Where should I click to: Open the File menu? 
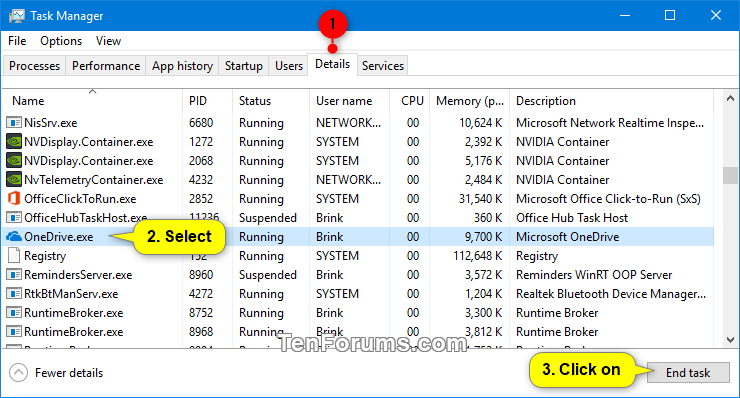[17, 41]
